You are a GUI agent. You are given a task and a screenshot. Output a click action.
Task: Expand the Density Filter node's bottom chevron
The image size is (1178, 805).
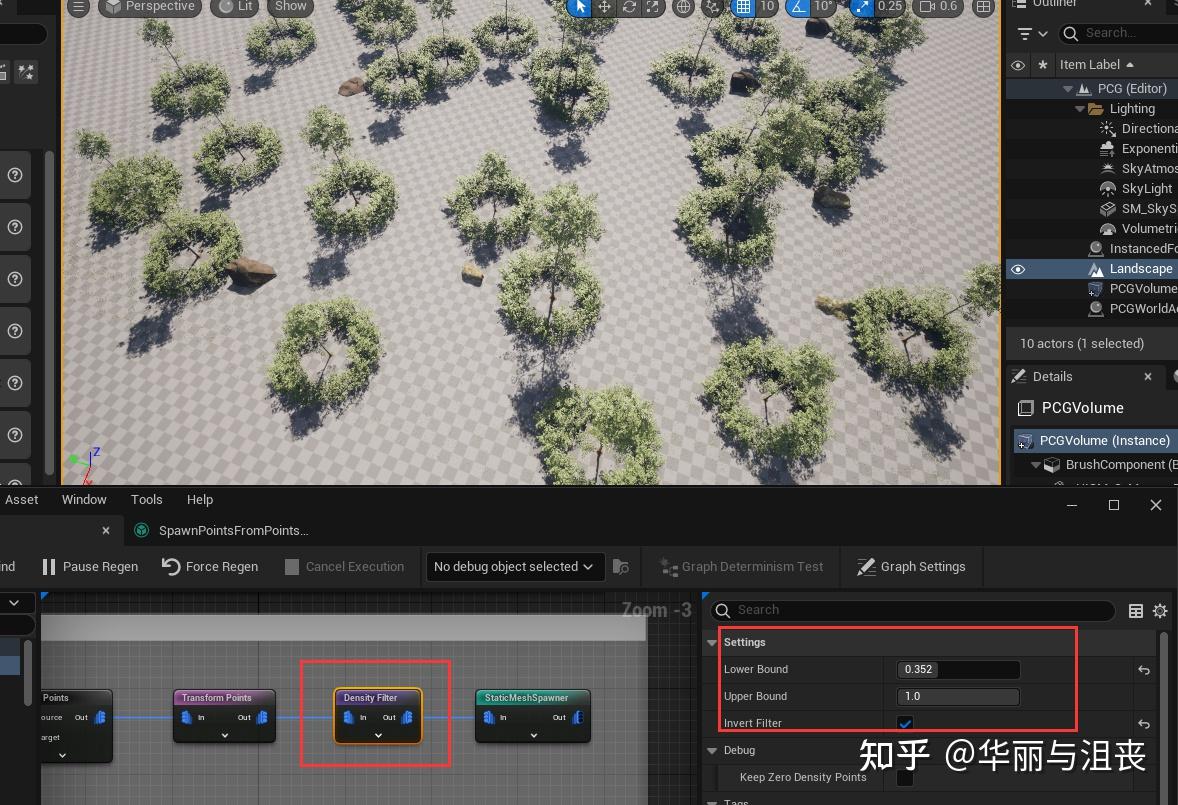coord(377,733)
